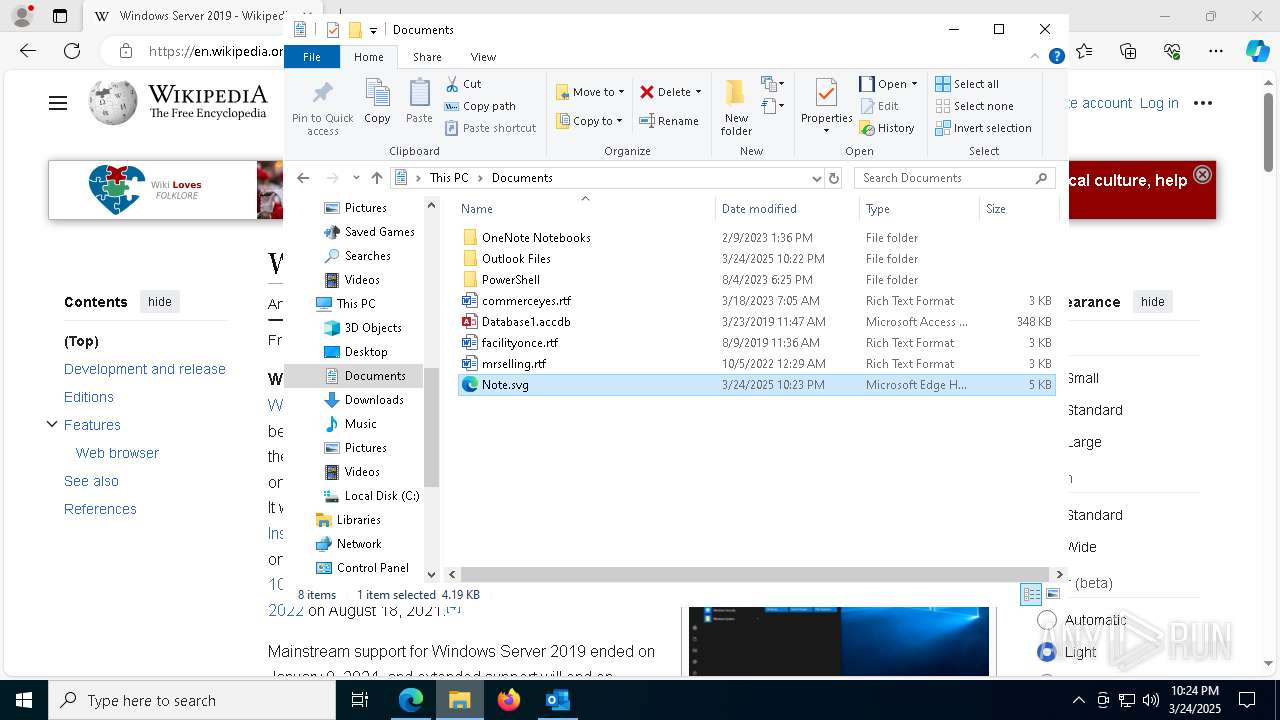Switch to Large icons view

coord(1053,595)
